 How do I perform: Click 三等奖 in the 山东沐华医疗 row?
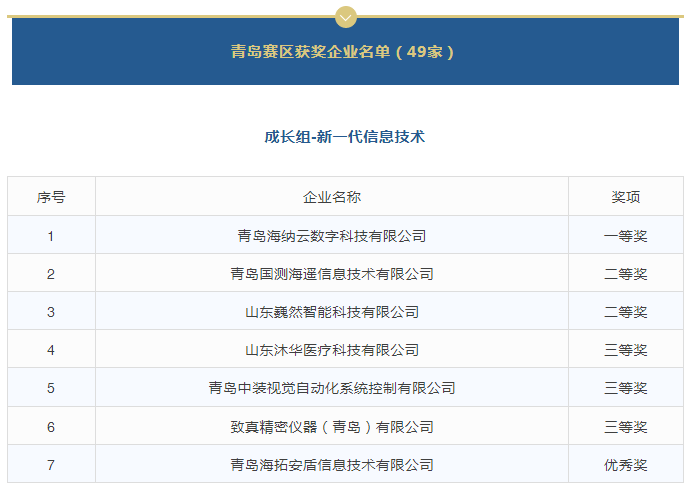click(626, 350)
